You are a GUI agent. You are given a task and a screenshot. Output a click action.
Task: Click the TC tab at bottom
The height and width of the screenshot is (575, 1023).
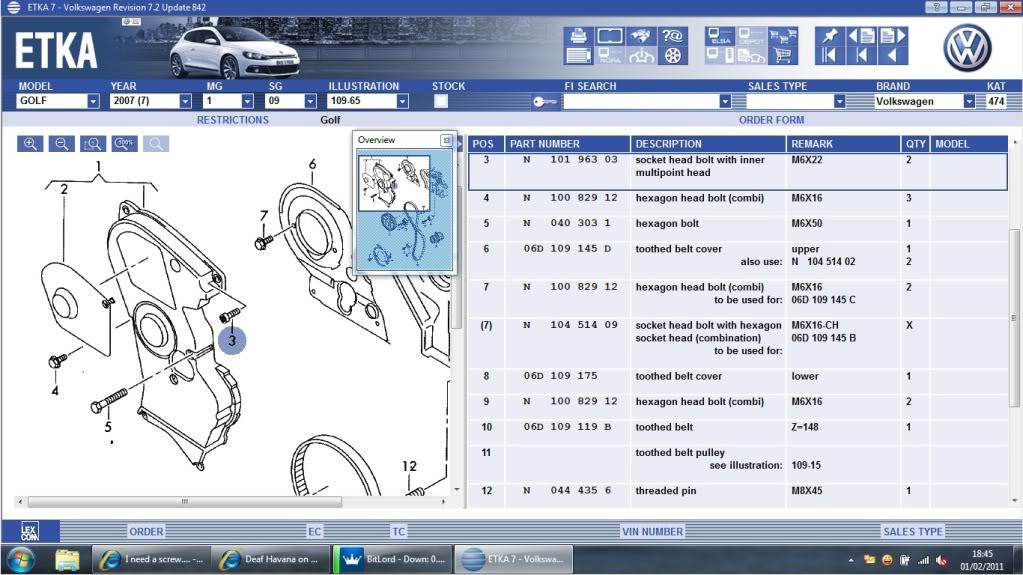pyautogui.click(x=398, y=531)
